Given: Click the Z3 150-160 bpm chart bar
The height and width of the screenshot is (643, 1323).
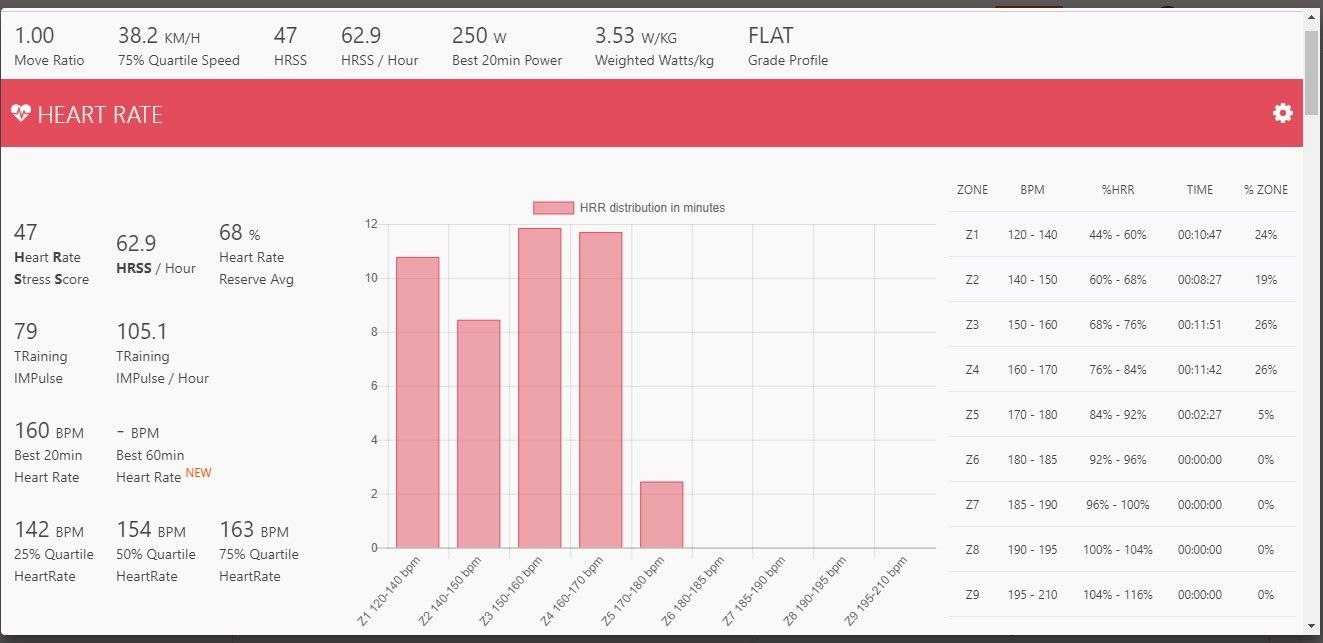Looking at the screenshot, I should click(539, 388).
